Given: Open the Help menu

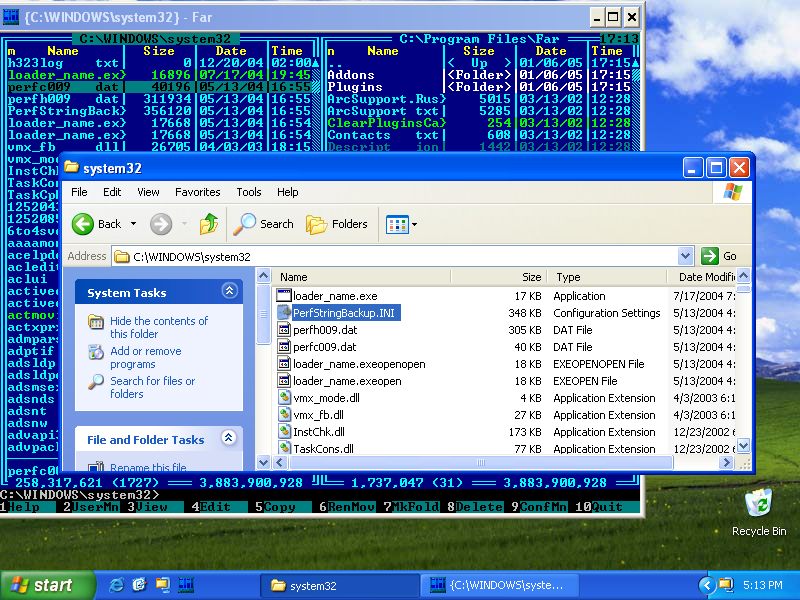Looking at the screenshot, I should coord(287,192).
